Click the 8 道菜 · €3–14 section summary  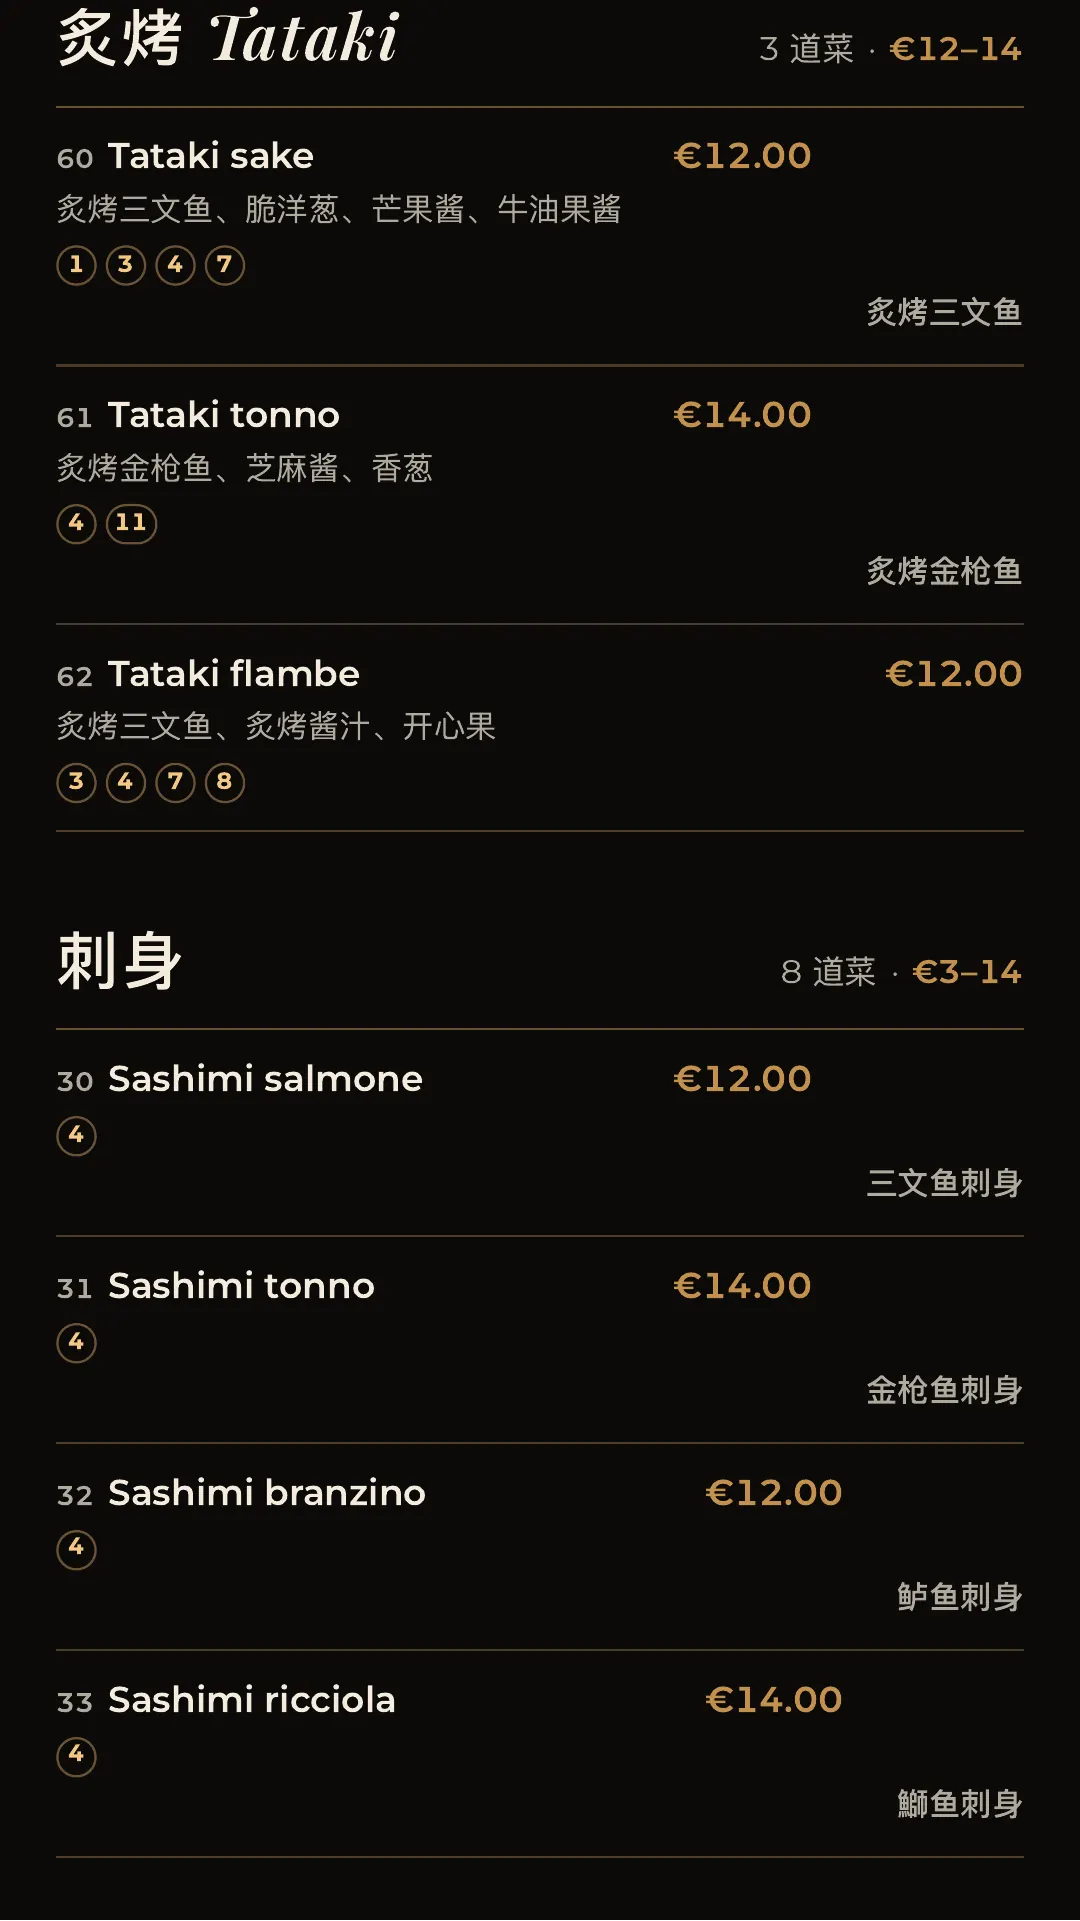[x=901, y=972]
